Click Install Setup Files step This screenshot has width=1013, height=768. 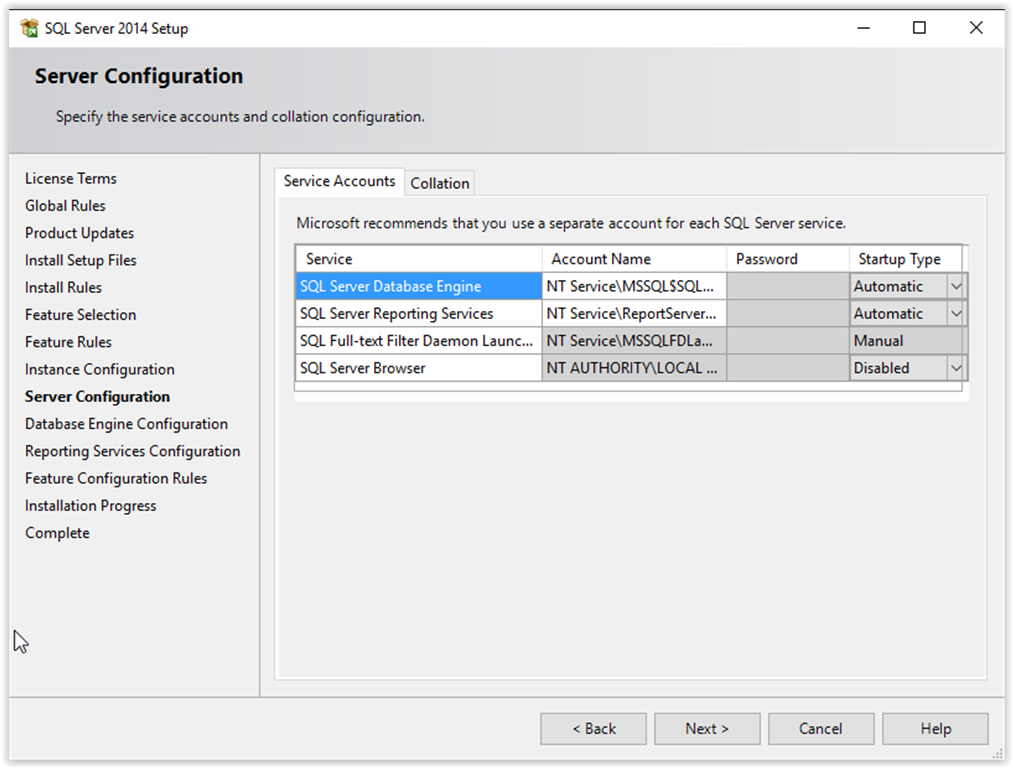[x=81, y=260]
